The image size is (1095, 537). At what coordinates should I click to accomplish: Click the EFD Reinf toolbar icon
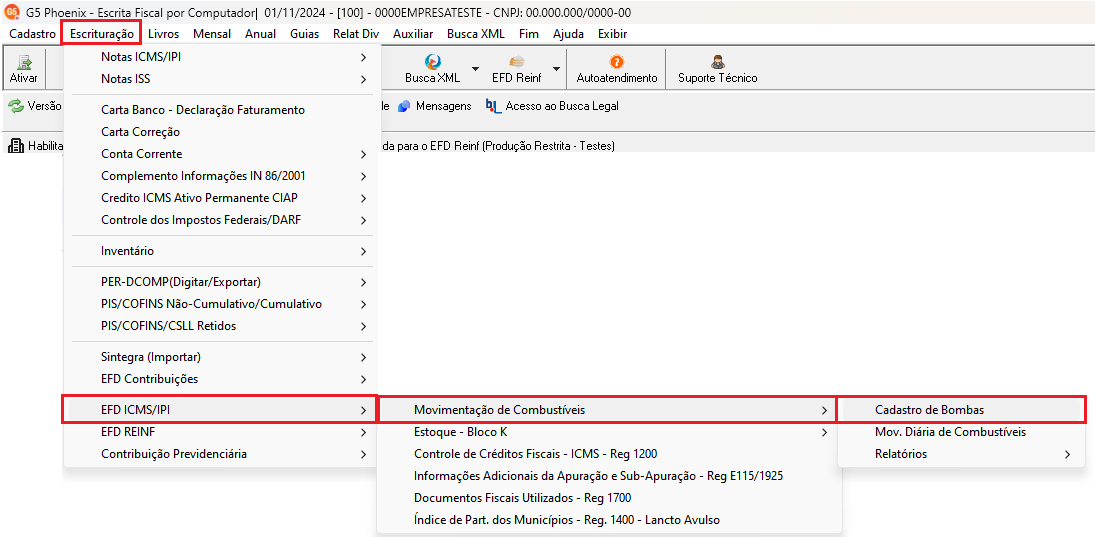pos(517,62)
